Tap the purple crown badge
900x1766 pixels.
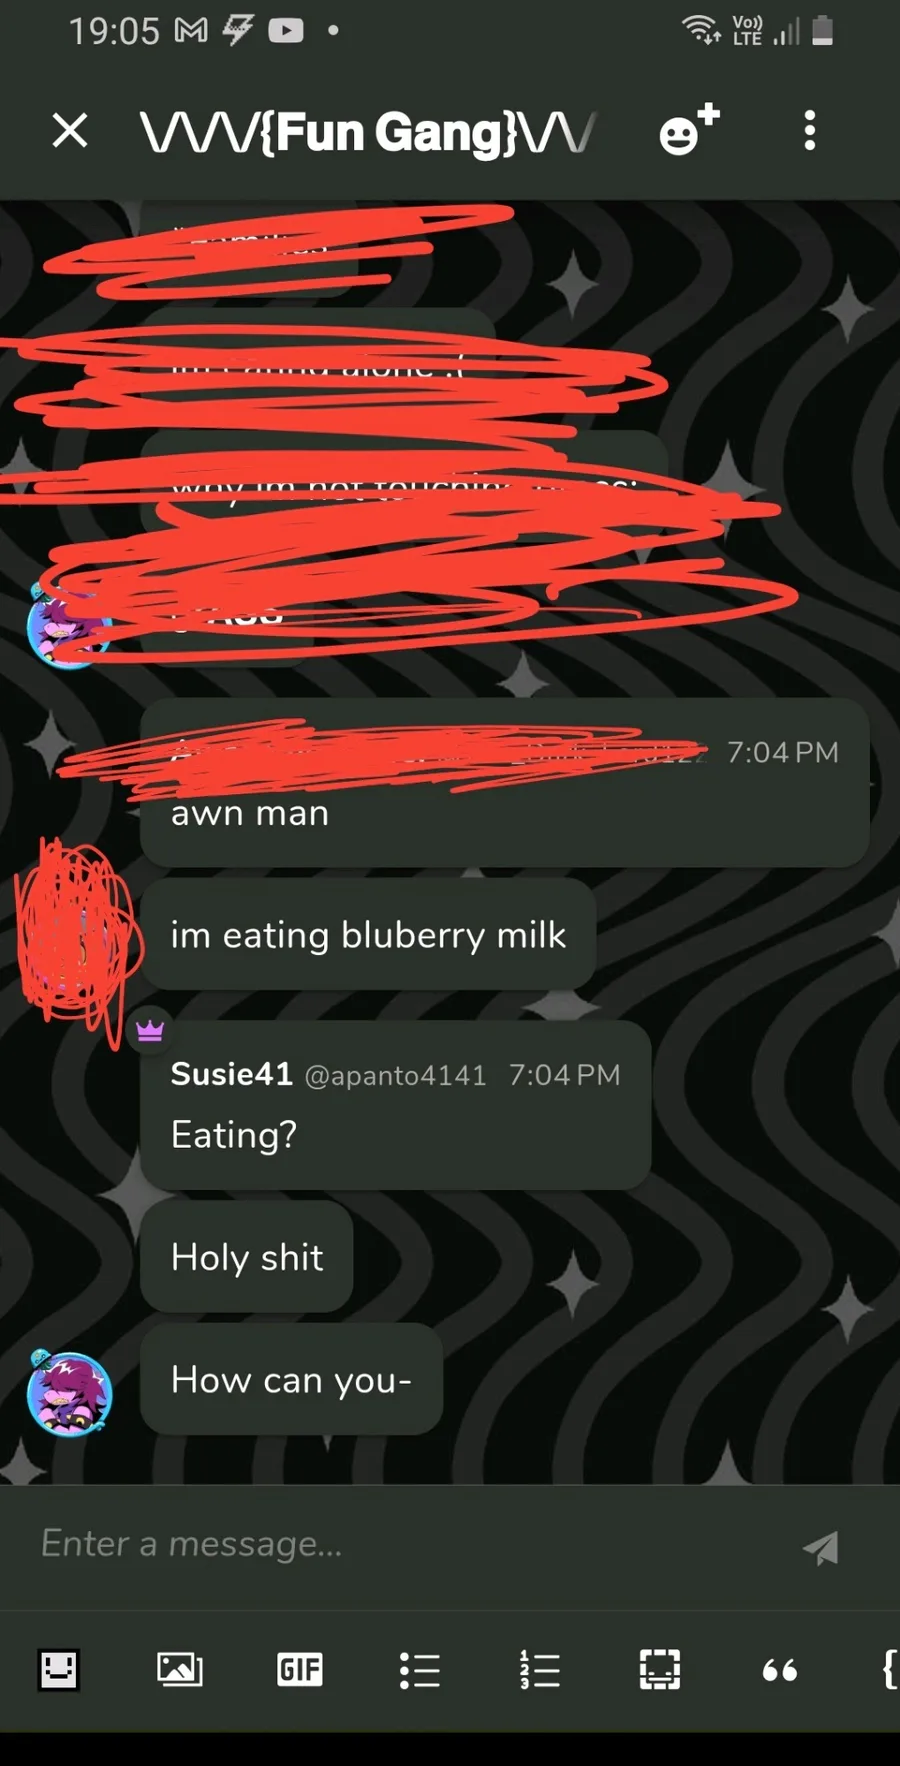point(150,1031)
